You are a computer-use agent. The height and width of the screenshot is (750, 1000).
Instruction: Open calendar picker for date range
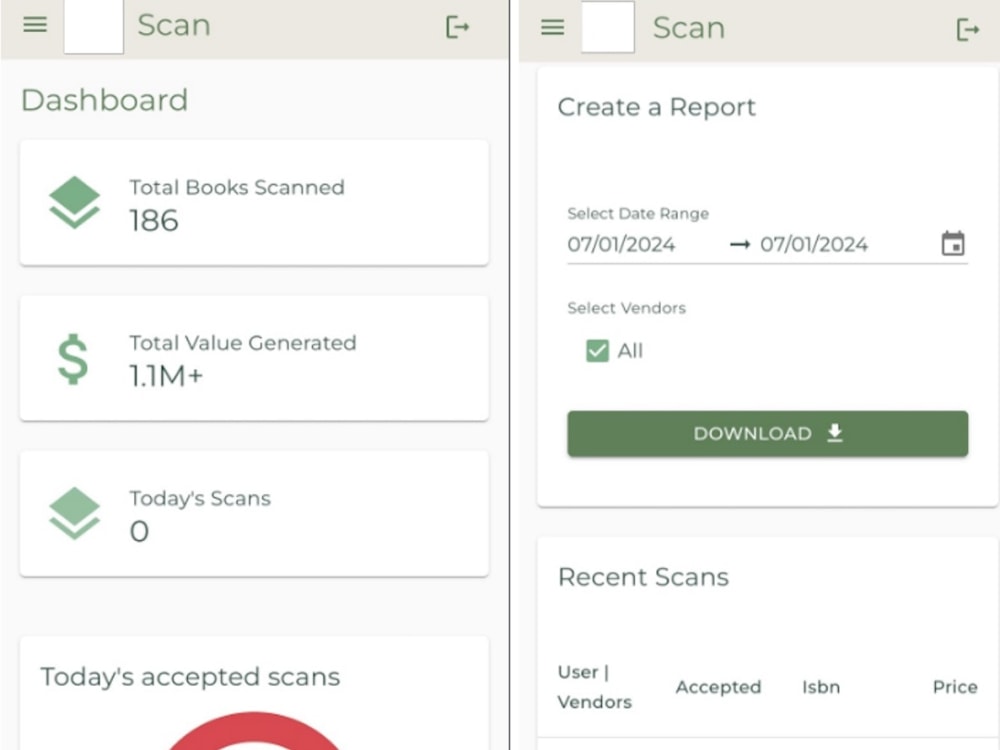pos(953,244)
